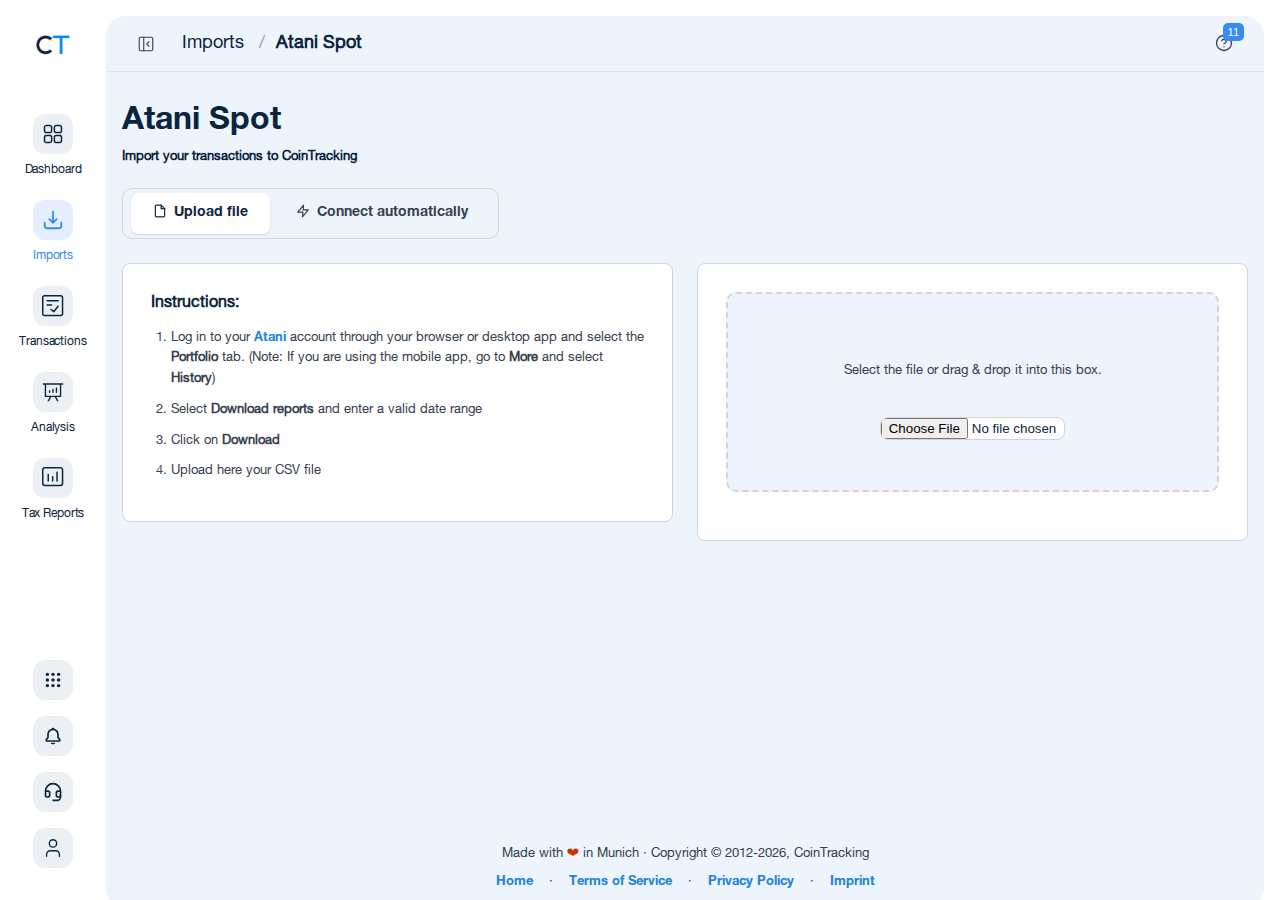Screen dimensions: 1280x900
Task: Open the Imports sidebar icon
Action: [x=53, y=220]
